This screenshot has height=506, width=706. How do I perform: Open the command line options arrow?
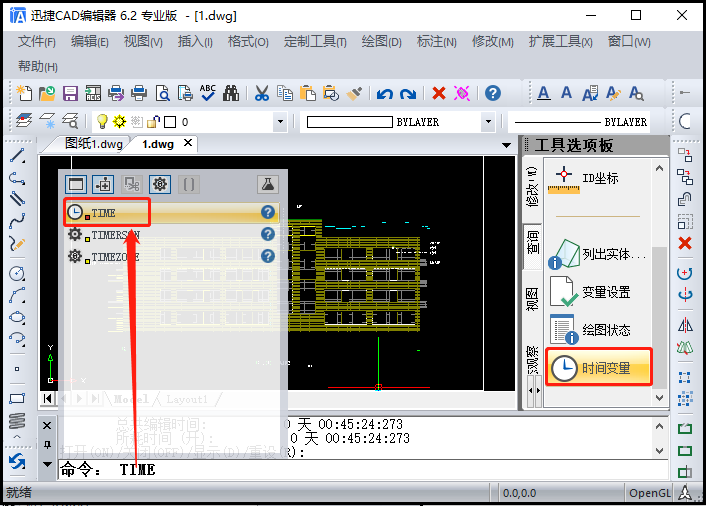click(x=47, y=464)
